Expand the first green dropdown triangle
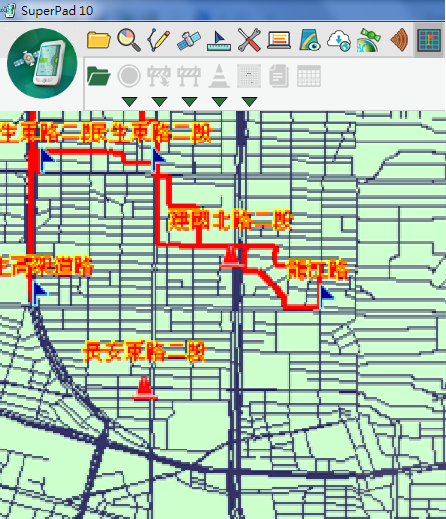This screenshot has height=519, width=446. pos(130,102)
